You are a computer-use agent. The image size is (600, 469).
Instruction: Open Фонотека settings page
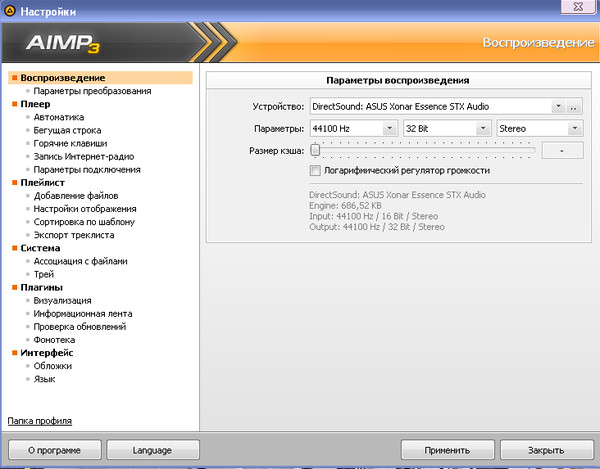coord(54,340)
